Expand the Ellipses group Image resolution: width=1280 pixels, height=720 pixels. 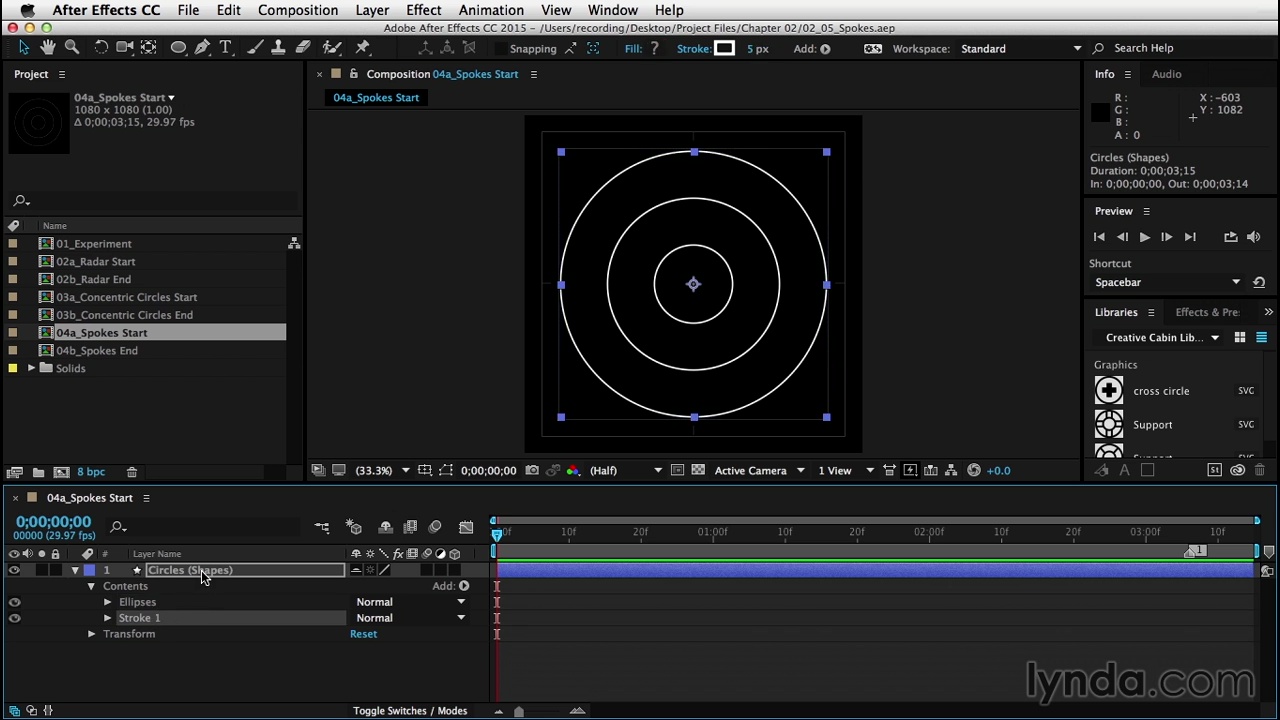107,602
